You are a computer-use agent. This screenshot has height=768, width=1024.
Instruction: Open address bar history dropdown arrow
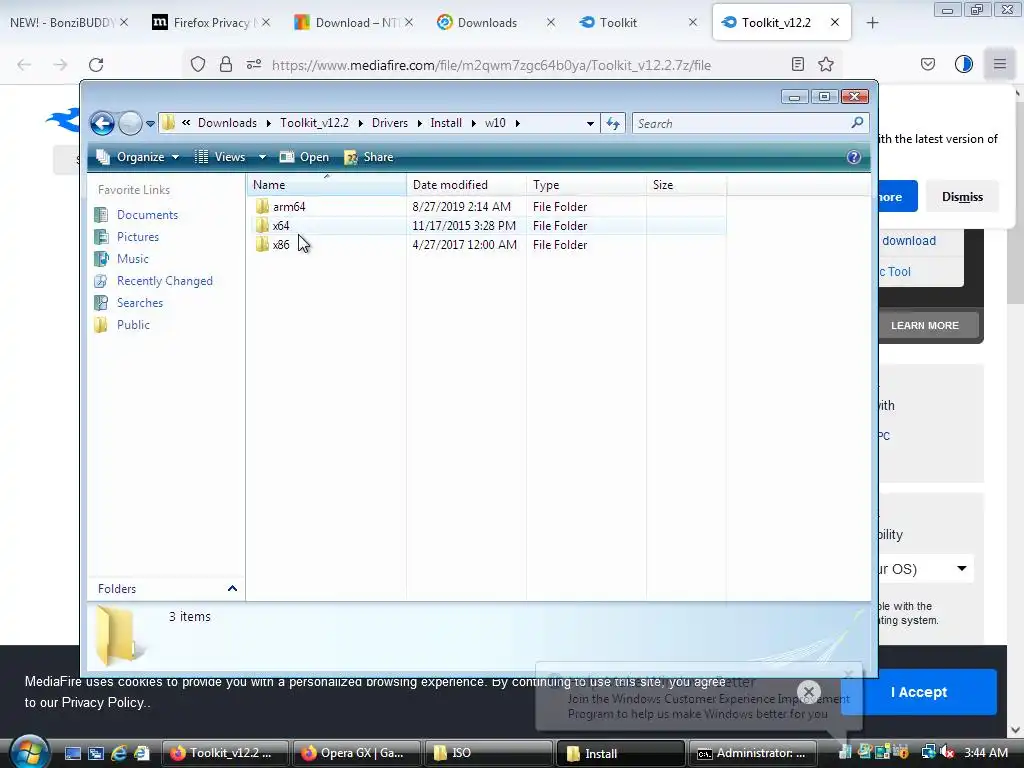pos(590,123)
